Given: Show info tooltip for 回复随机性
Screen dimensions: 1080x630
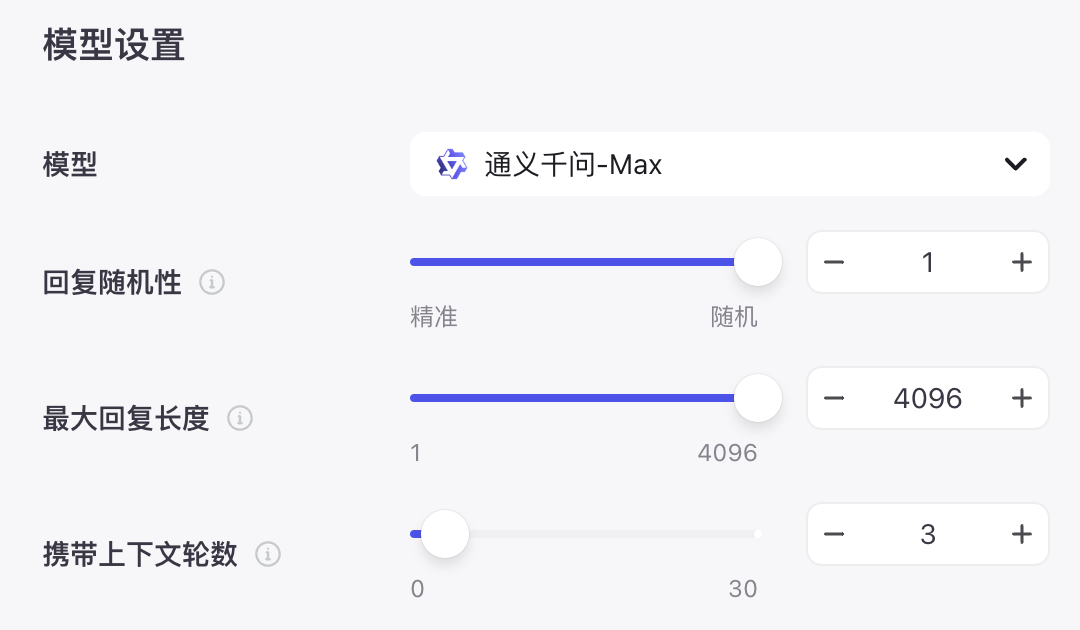Looking at the screenshot, I should point(212,282).
